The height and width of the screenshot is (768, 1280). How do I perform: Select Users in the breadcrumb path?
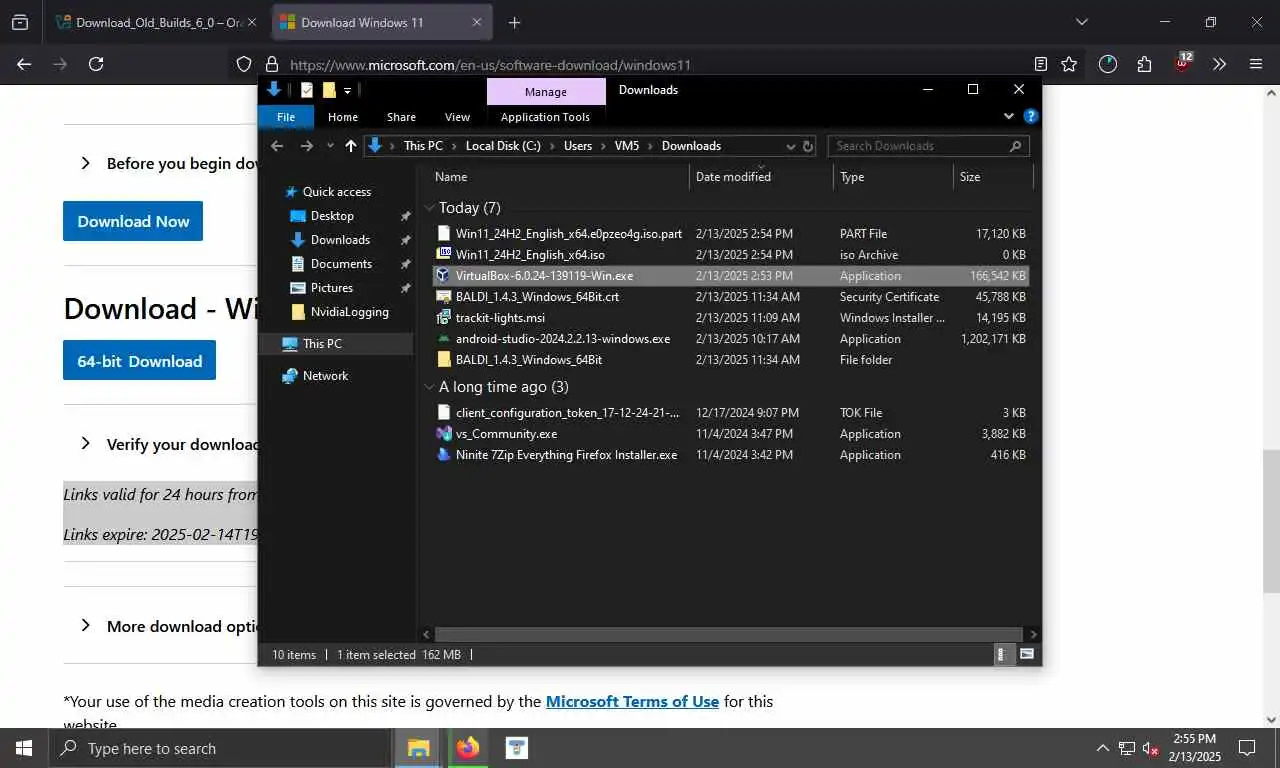click(x=578, y=146)
